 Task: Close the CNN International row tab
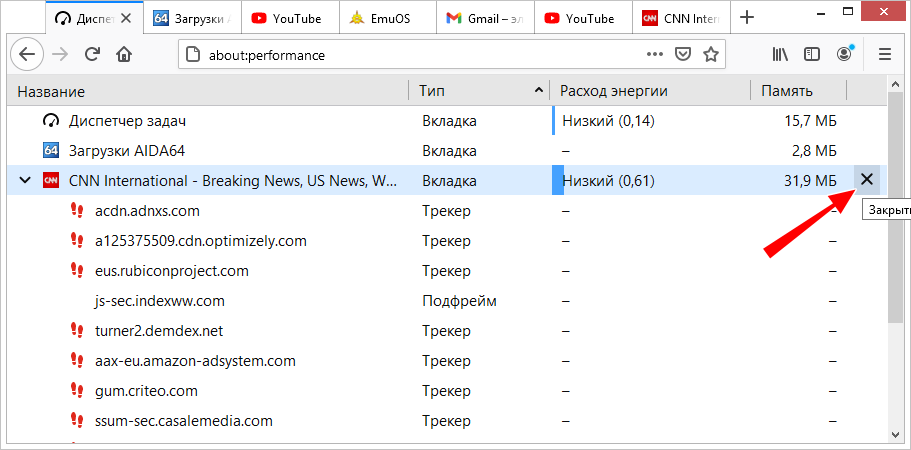point(867,179)
